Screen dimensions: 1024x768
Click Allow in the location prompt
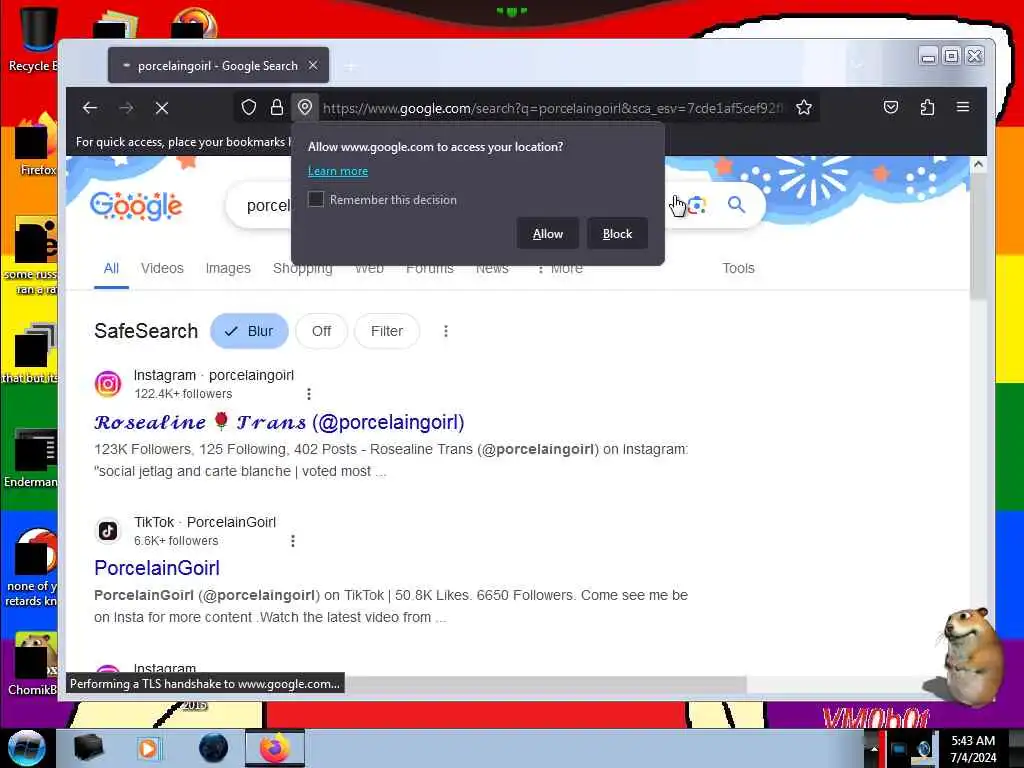pos(547,234)
